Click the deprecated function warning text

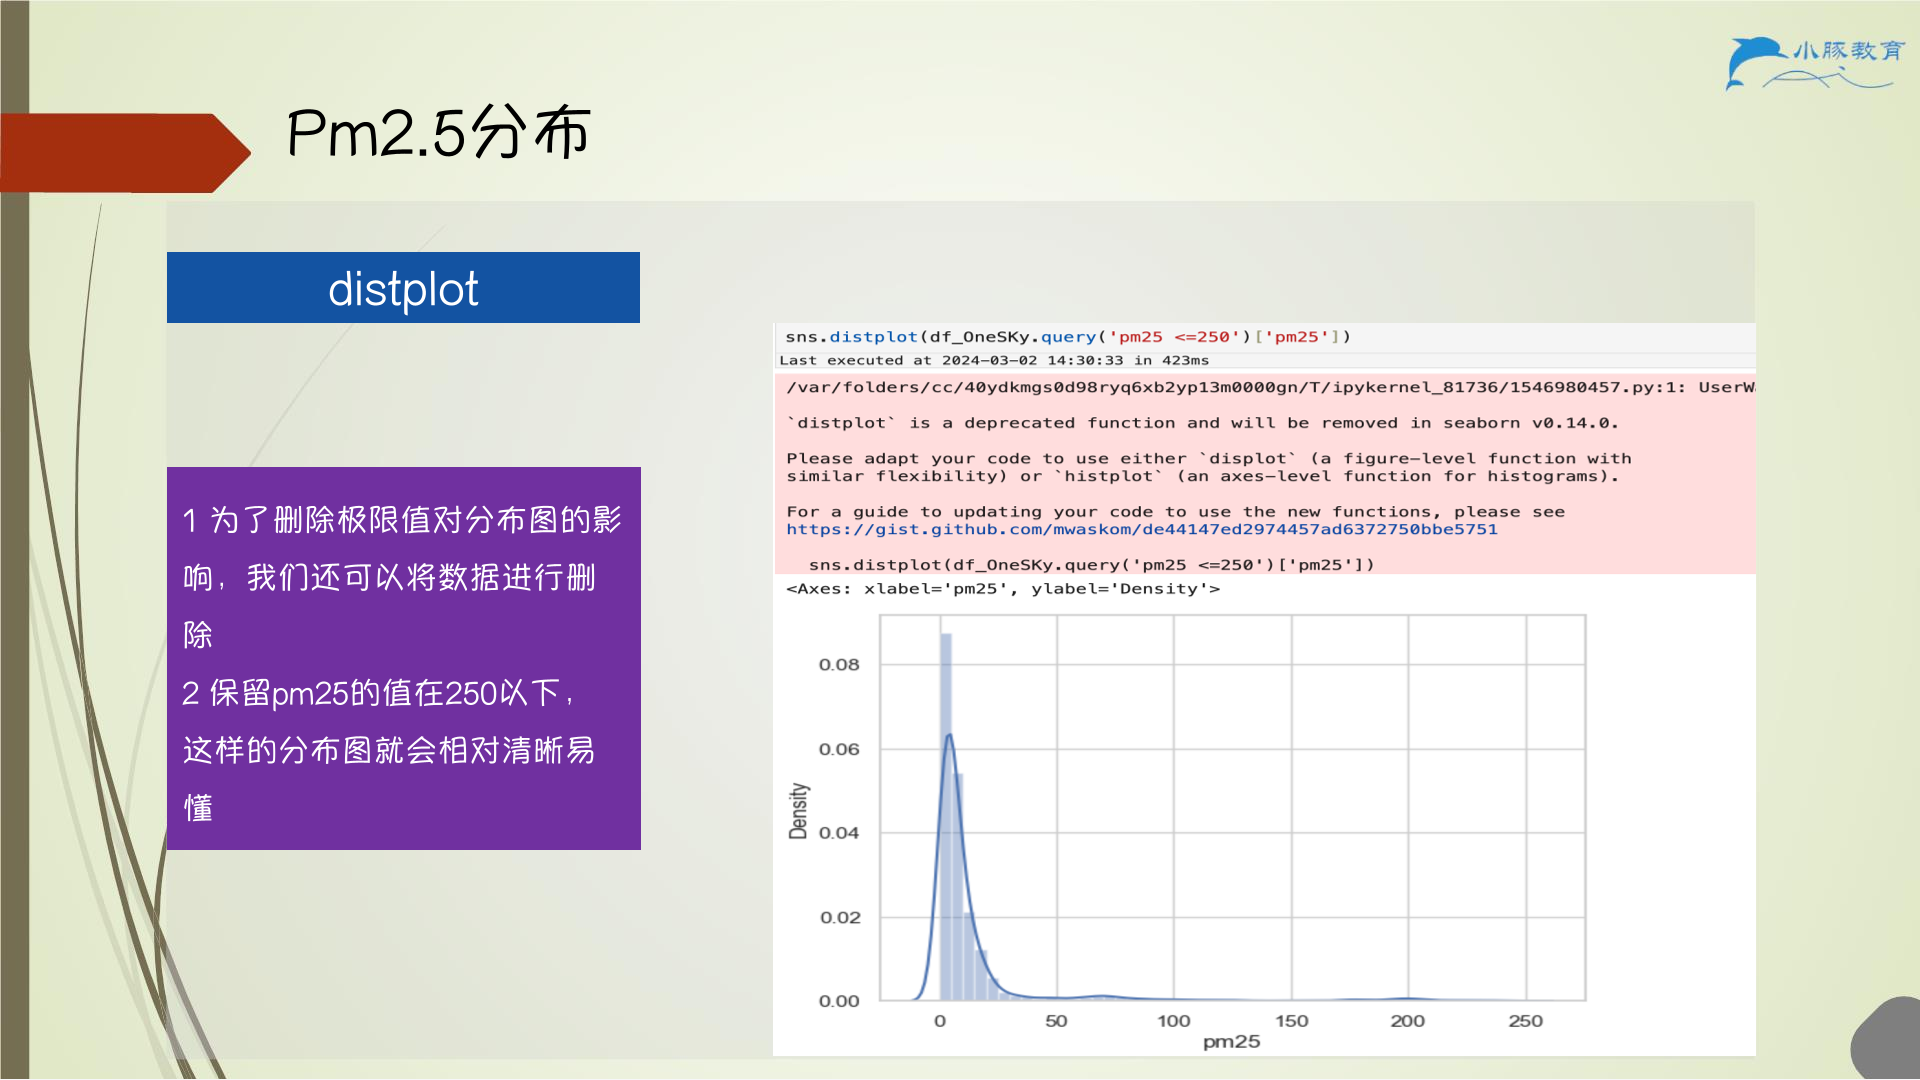[x=1202, y=423]
